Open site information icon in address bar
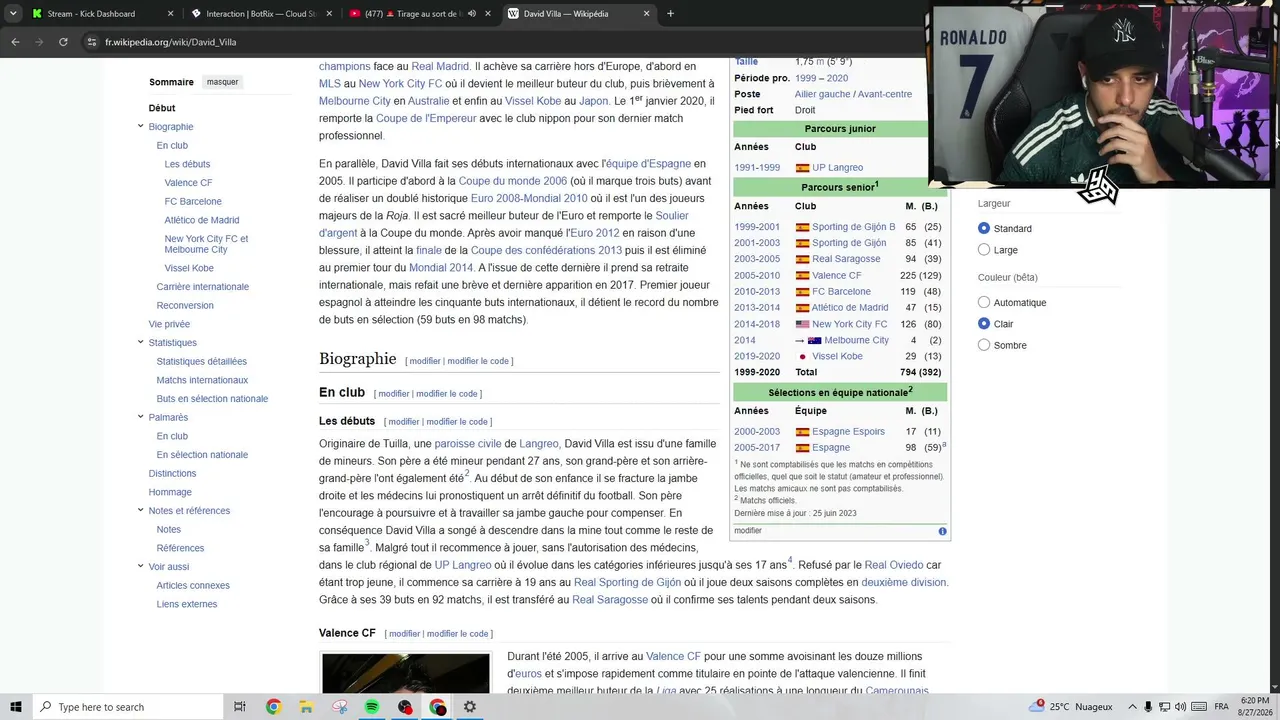 click(x=91, y=42)
